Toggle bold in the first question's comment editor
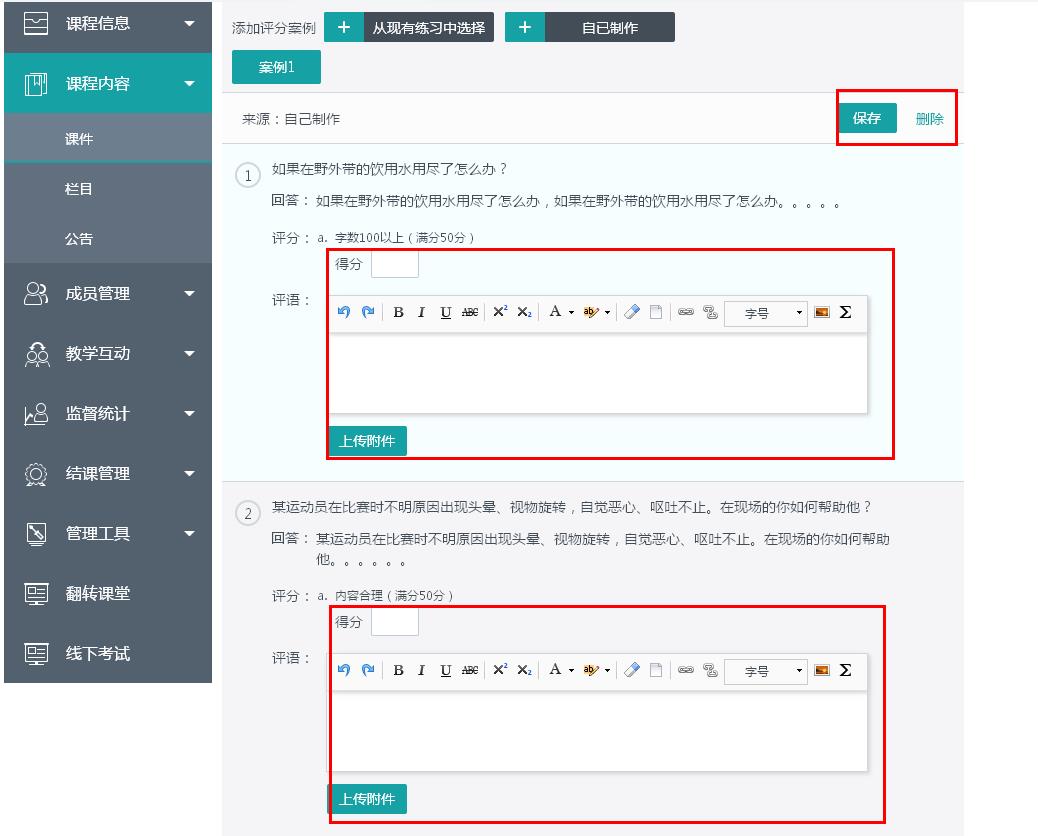 [x=398, y=312]
